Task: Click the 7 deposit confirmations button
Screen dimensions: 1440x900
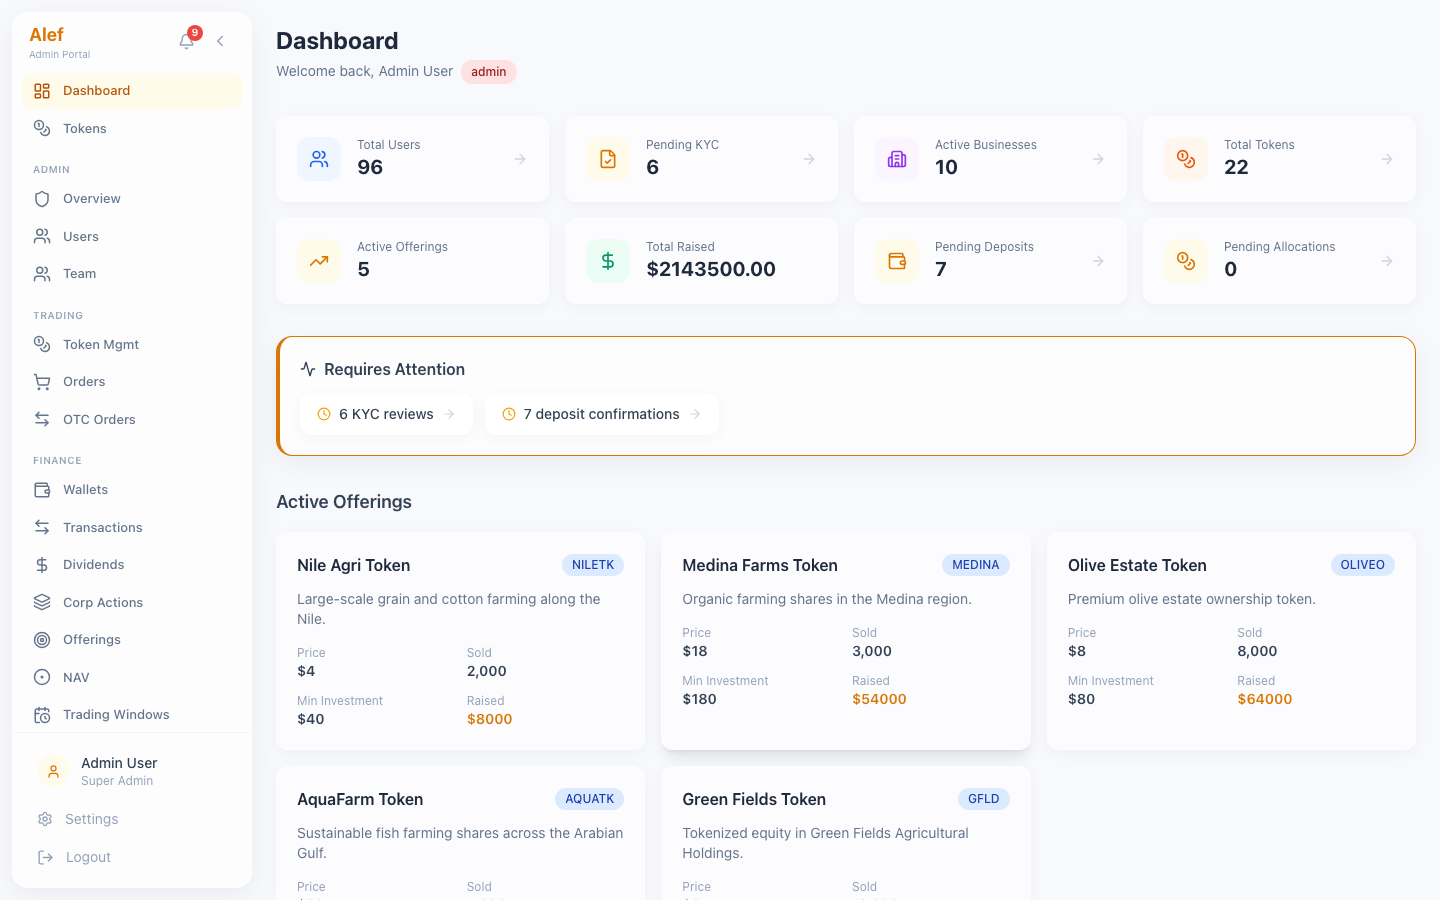Action: [x=601, y=413]
